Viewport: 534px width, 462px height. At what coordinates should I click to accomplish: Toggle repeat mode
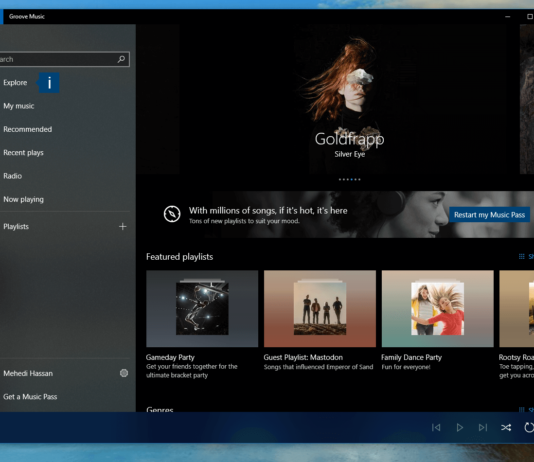tap(529, 427)
